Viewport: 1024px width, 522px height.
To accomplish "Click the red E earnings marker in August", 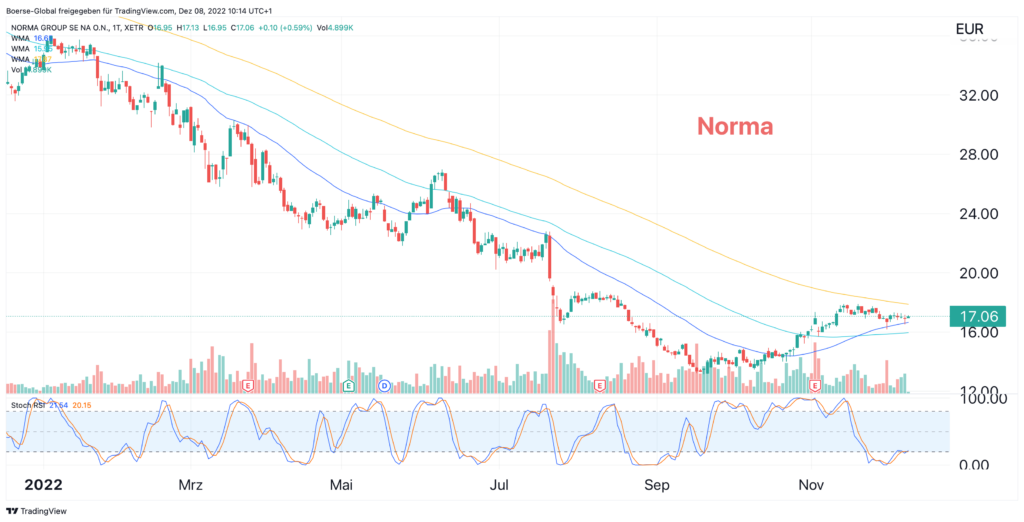I will click(x=600, y=386).
